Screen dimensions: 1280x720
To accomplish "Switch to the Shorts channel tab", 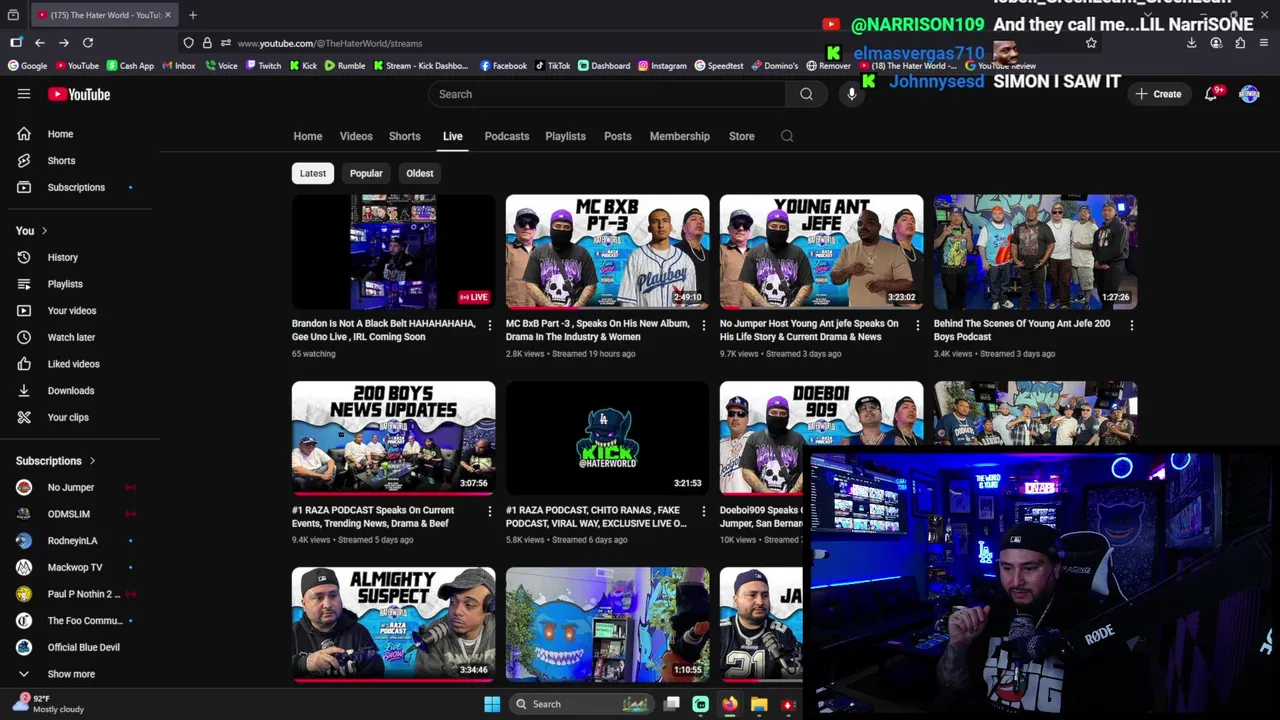I will 405,136.
